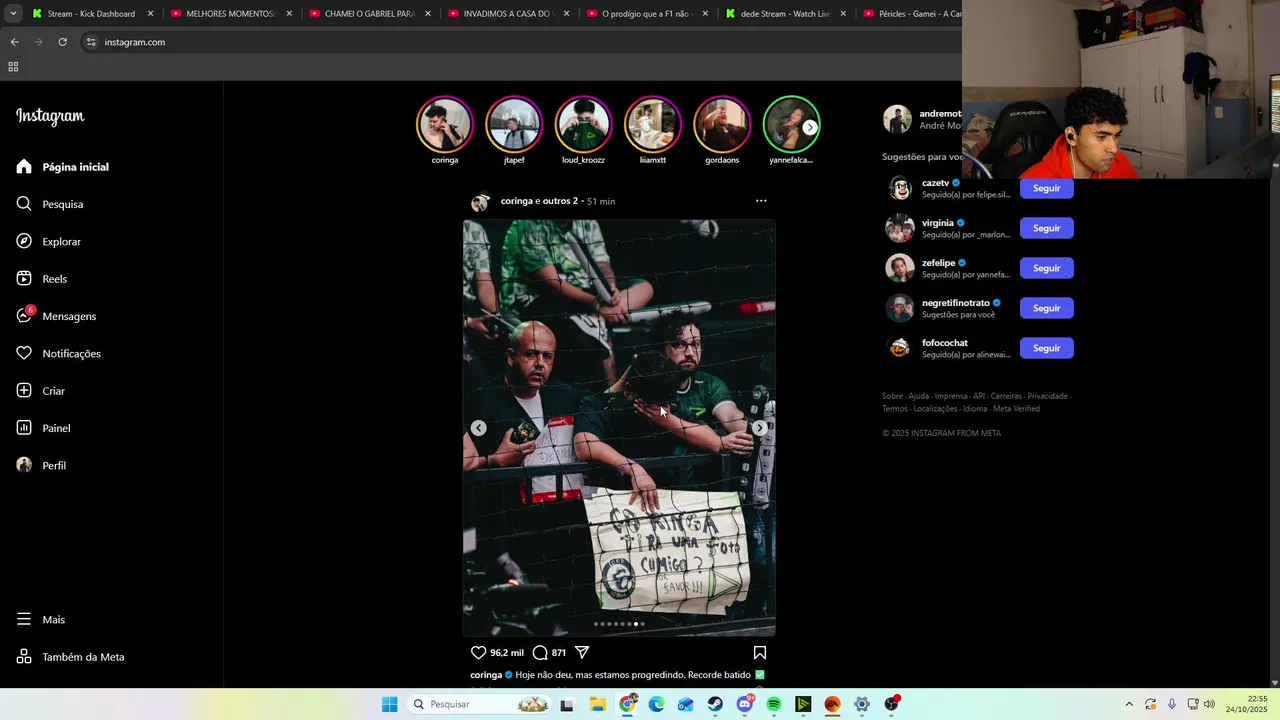
Task: Open the Windows Start menu
Action: [x=389, y=704]
